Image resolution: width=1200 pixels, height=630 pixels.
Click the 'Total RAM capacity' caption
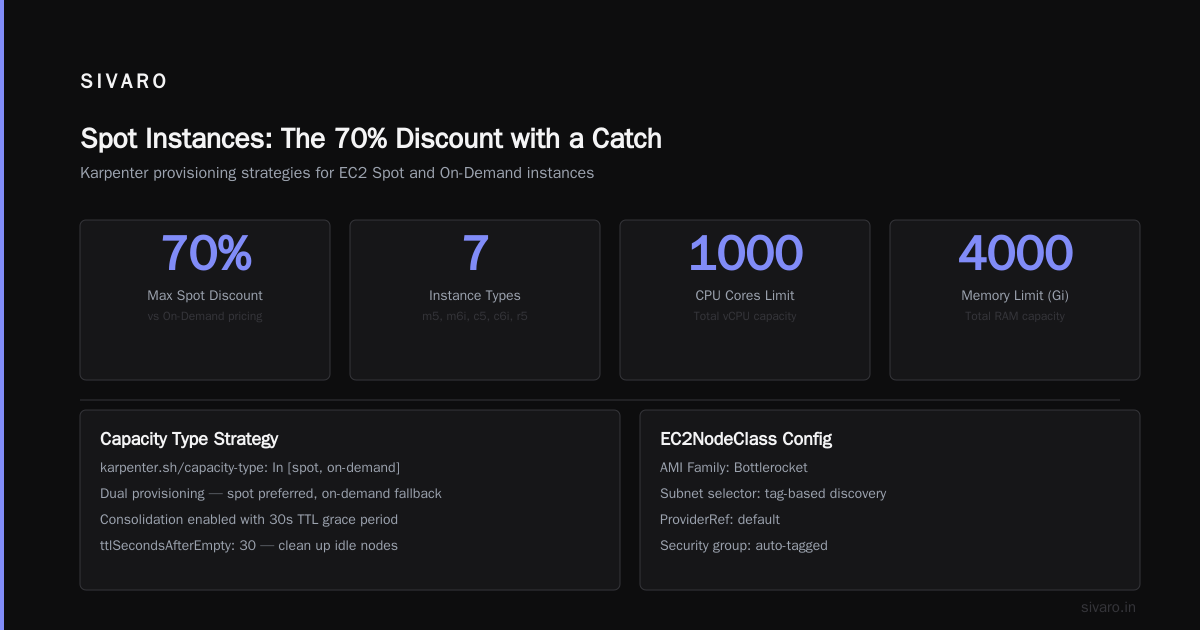tap(1015, 316)
